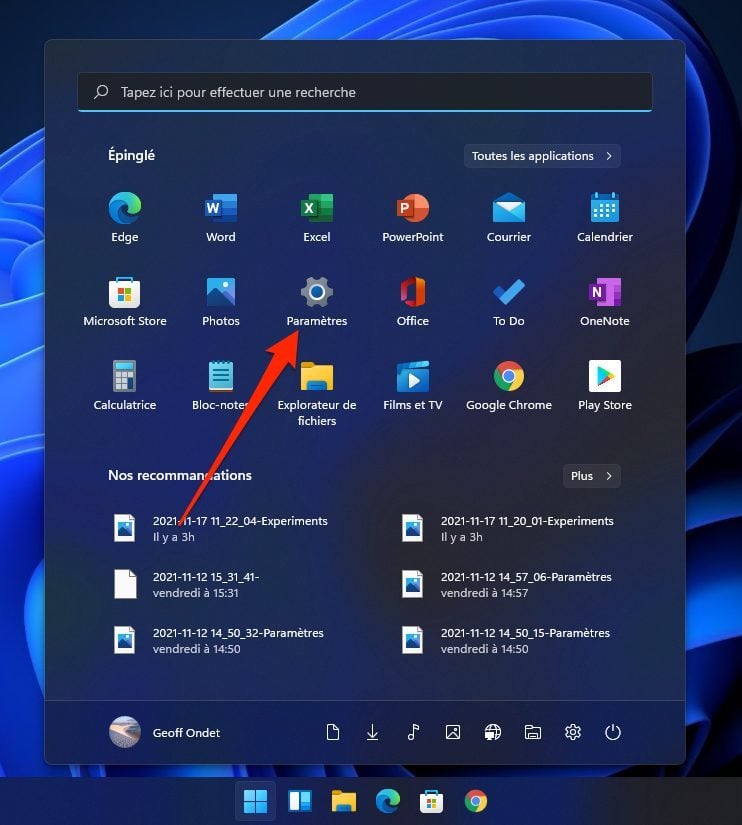The image size is (742, 825).
Task: Launch the Office app
Action: point(413,301)
